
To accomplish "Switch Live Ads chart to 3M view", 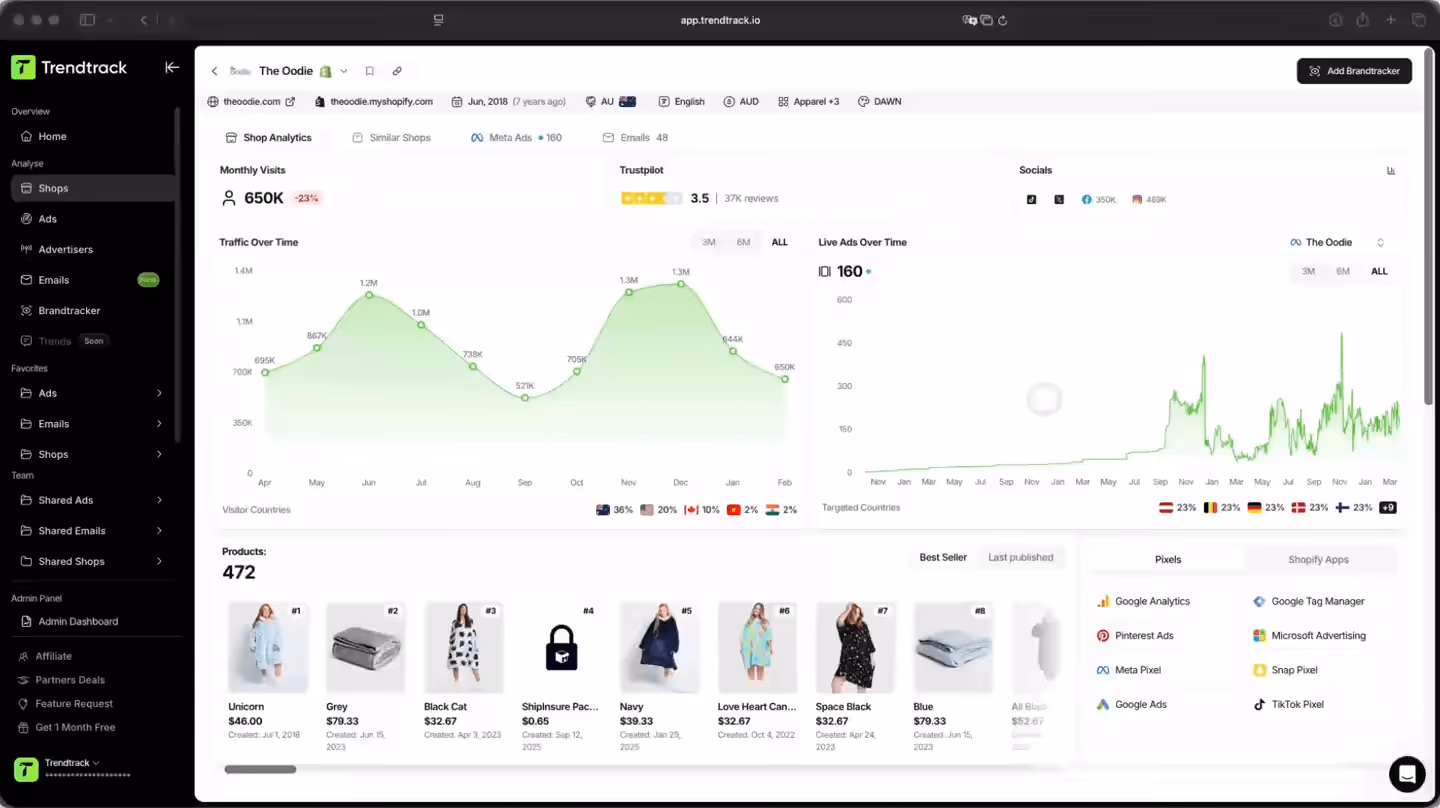I will [x=1308, y=271].
